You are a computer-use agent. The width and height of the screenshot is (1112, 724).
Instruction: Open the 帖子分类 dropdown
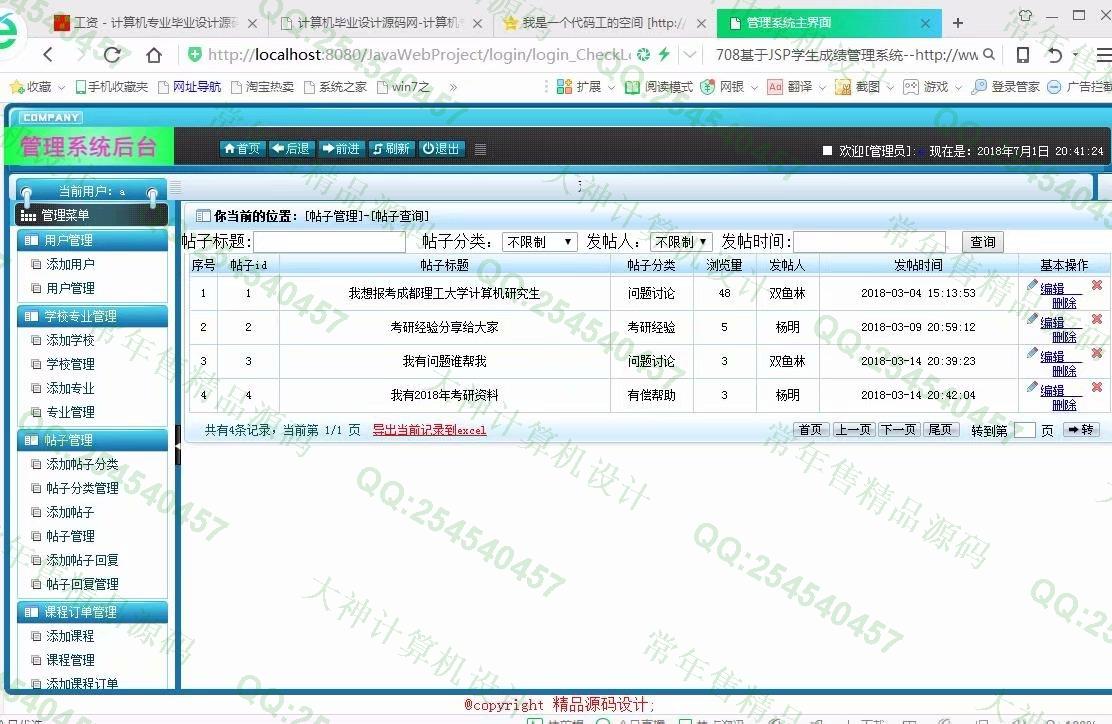pyautogui.click(x=539, y=242)
